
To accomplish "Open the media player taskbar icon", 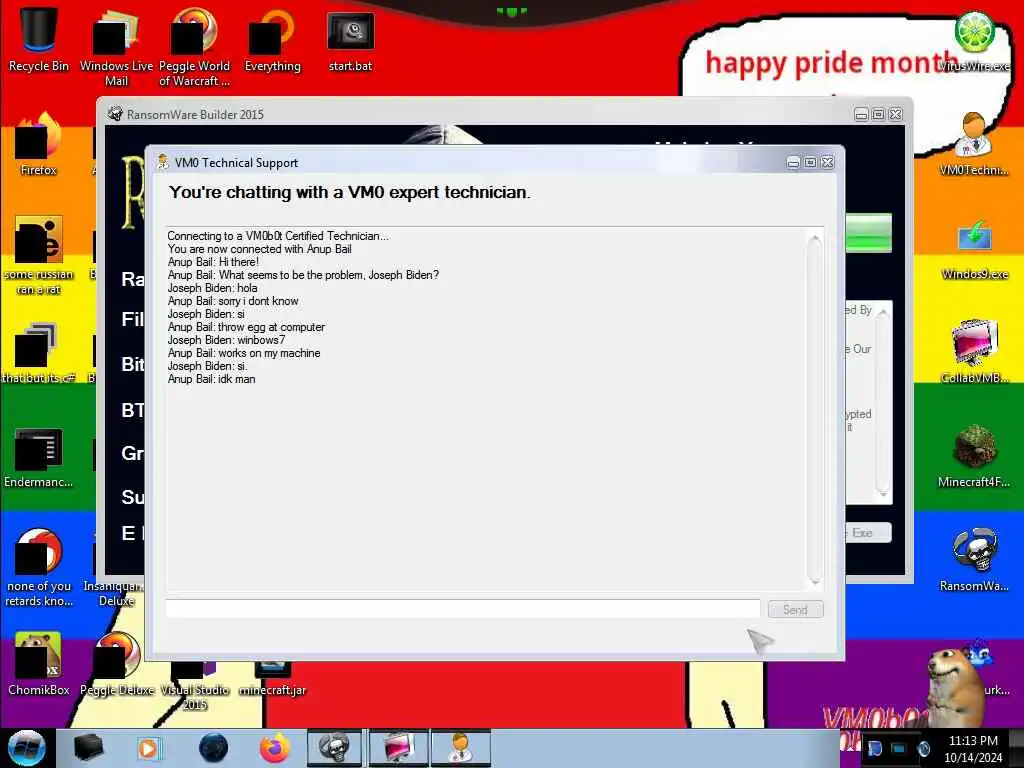I will click(148, 748).
